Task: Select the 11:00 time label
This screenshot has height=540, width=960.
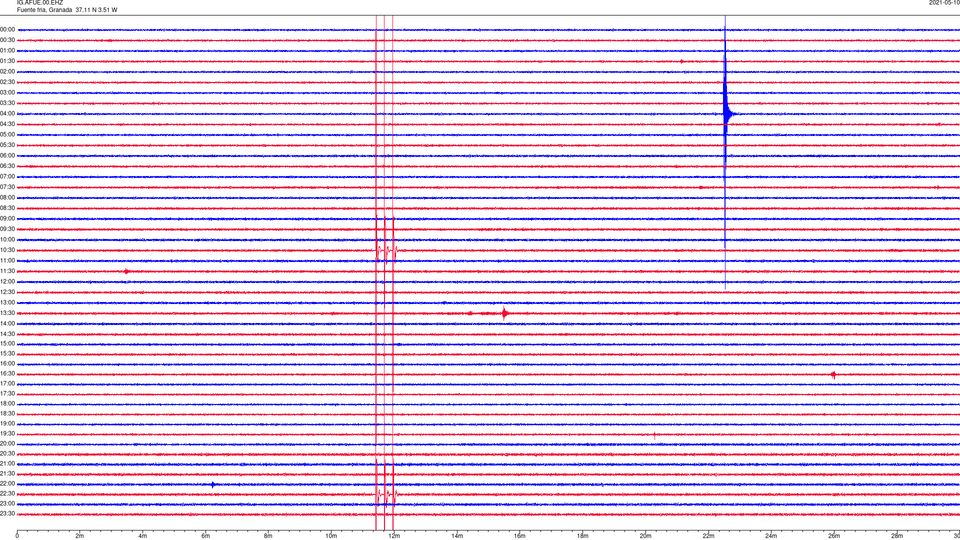Action: tap(8, 260)
